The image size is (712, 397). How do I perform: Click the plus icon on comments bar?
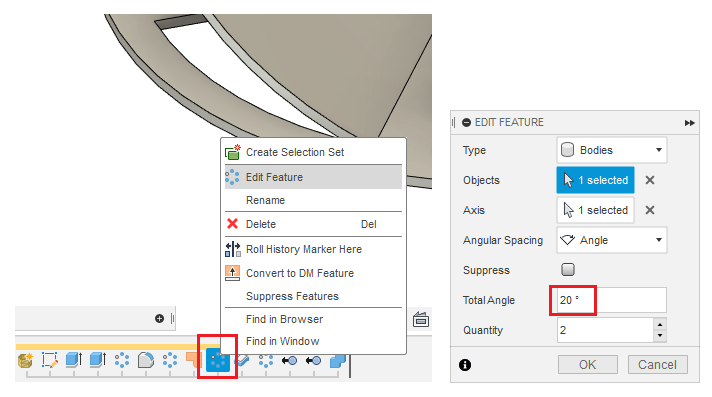point(159,318)
